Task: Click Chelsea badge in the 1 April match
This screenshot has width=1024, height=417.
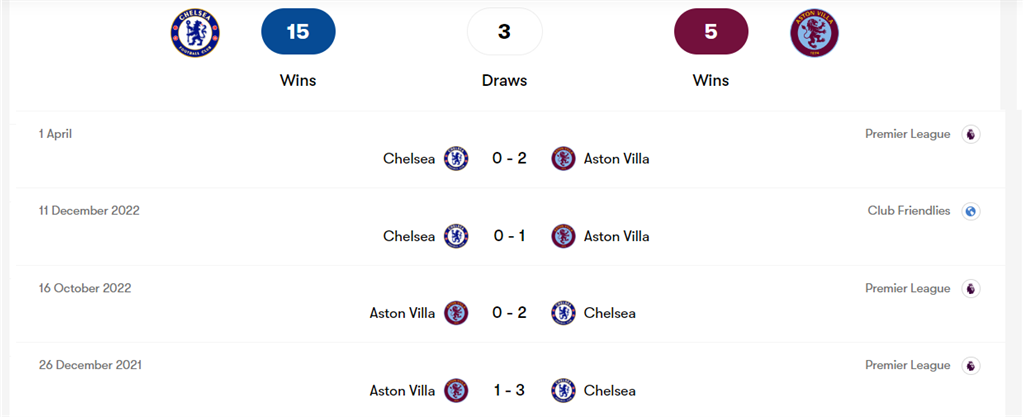Action: pyautogui.click(x=456, y=158)
